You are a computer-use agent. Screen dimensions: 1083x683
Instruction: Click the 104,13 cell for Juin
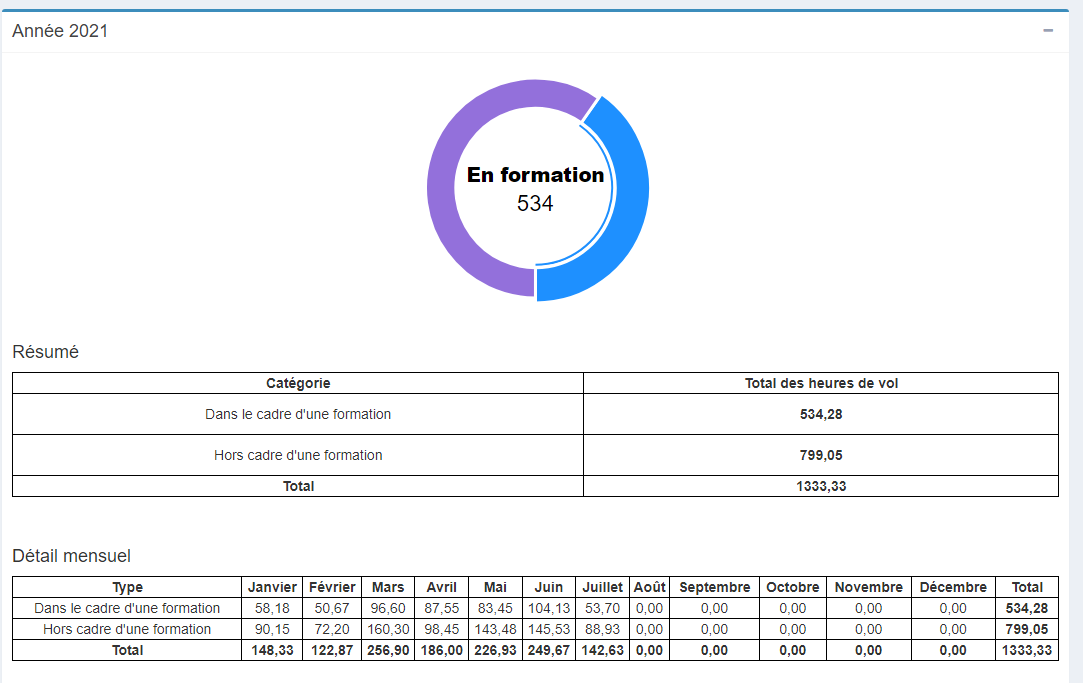pyautogui.click(x=549, y=608)
